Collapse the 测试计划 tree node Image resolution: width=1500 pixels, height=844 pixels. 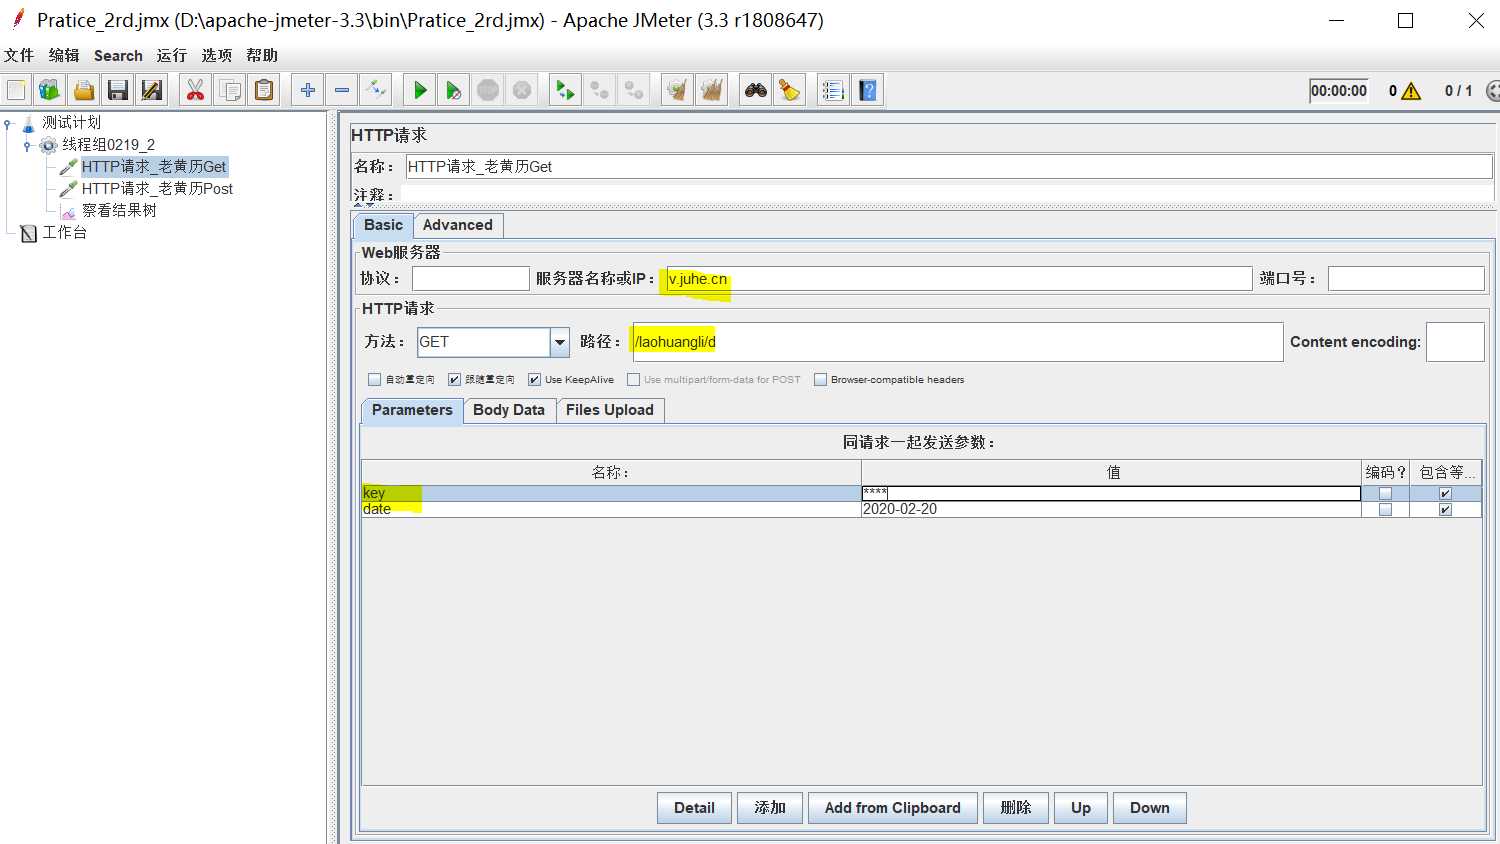point(8,124)
